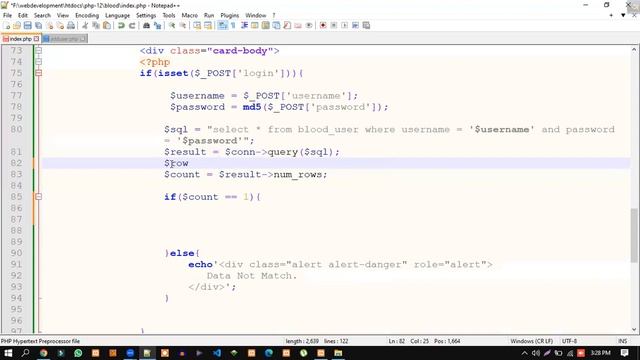
Task: Collapse fold marker on line 75
Action: [38, 73]
